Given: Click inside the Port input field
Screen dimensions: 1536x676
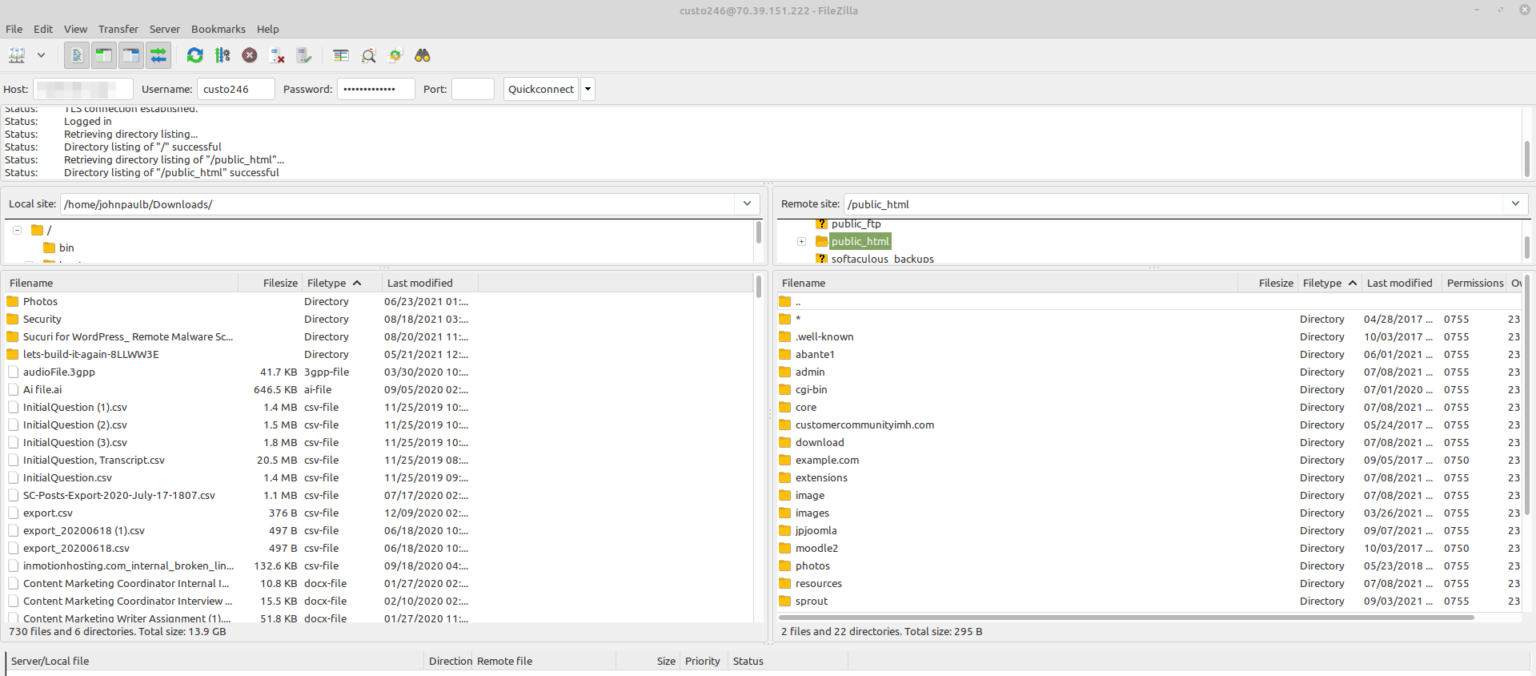Looking at the screenshot, I should [473, 88].
